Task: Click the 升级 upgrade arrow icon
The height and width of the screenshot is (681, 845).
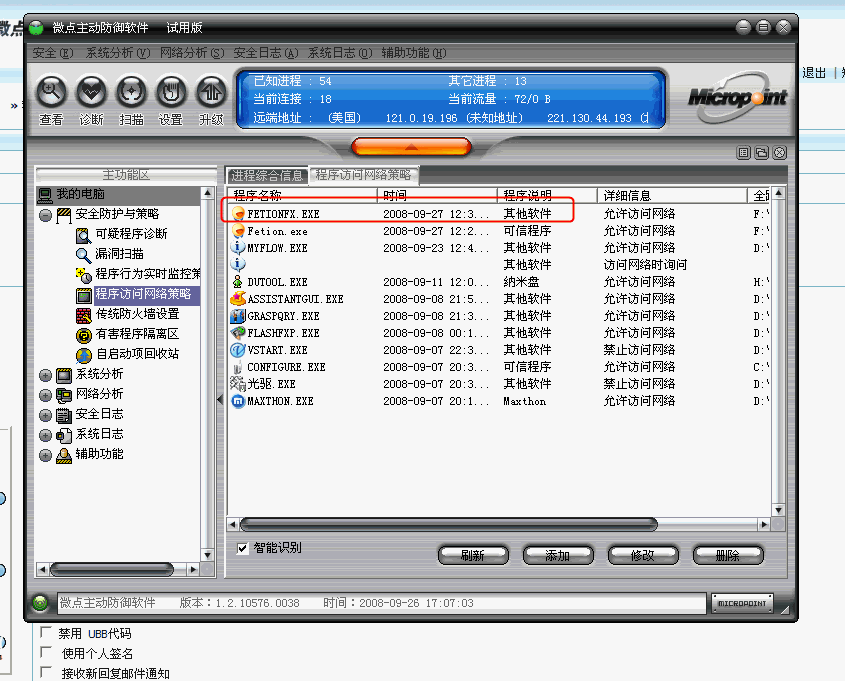Action: pyautogui.click(x=211, y=92)
